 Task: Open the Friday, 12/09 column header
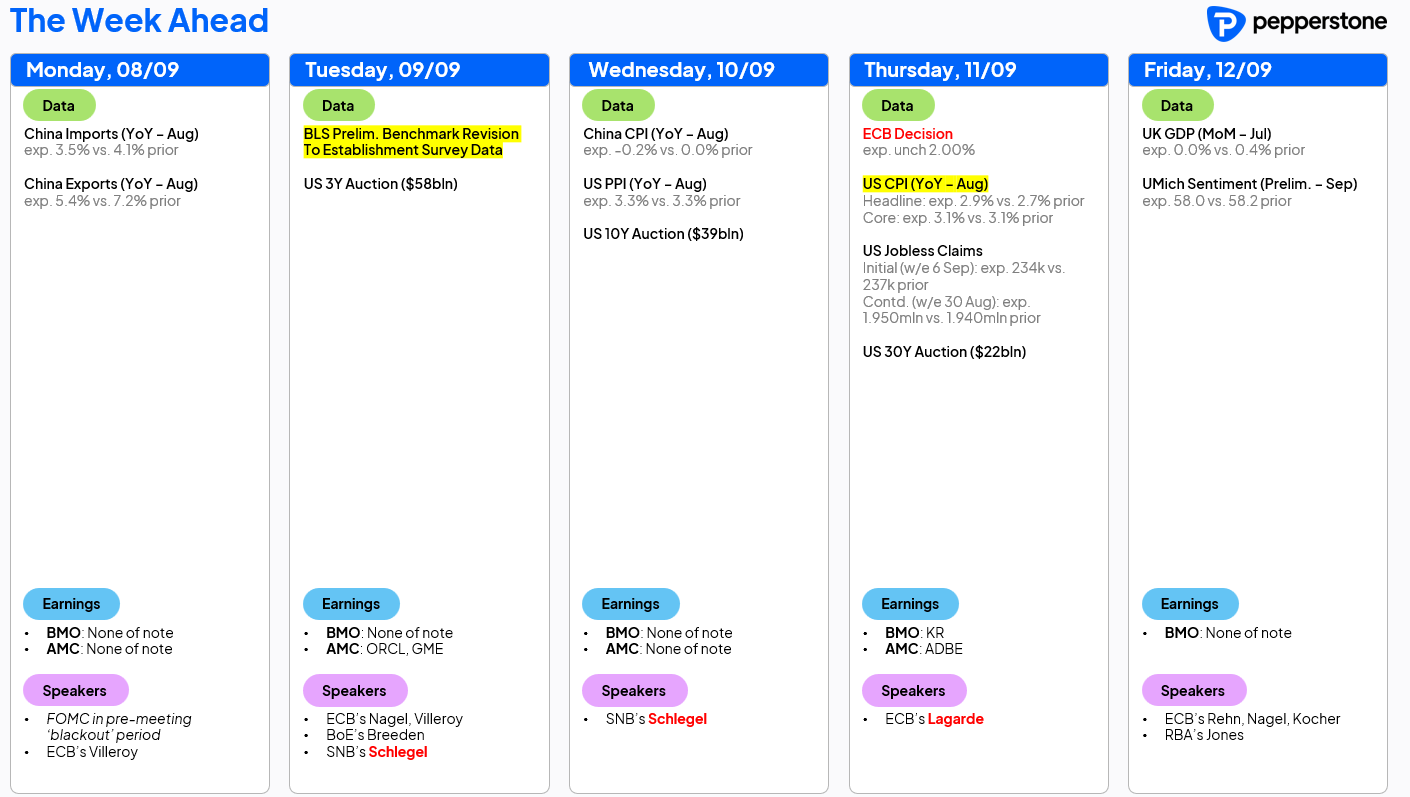coord(1258,70)
